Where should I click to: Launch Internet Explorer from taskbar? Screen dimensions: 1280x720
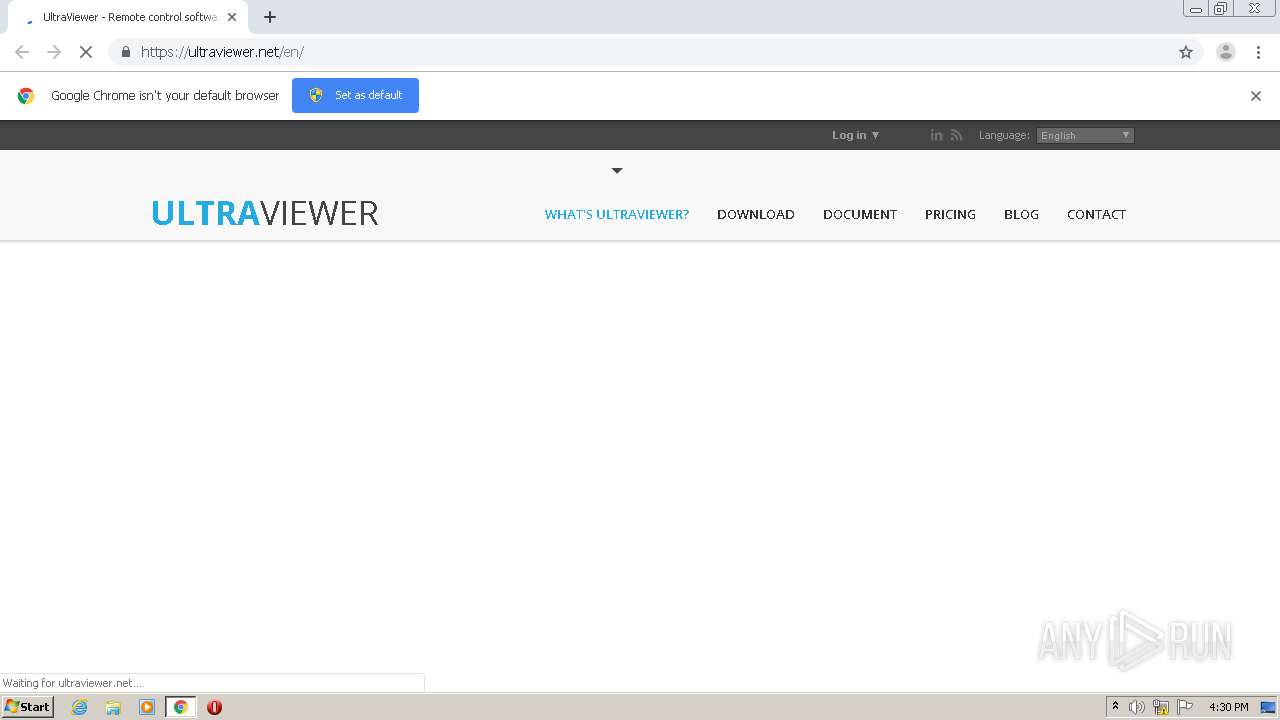(x=80, y=707)
